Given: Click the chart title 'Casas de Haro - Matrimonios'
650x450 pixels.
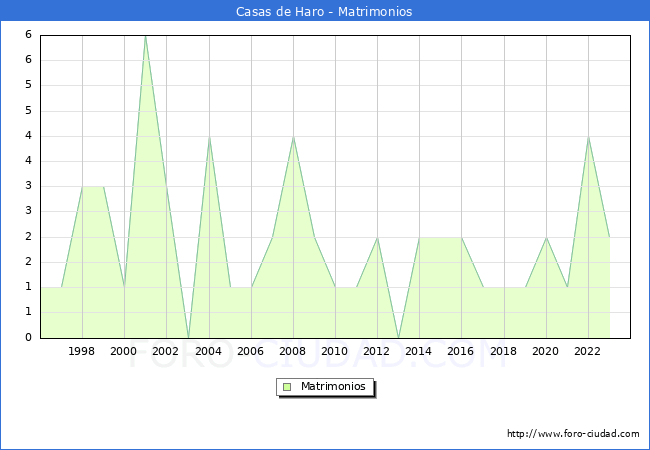Looking at the screenshot, I should coord(324,11).
